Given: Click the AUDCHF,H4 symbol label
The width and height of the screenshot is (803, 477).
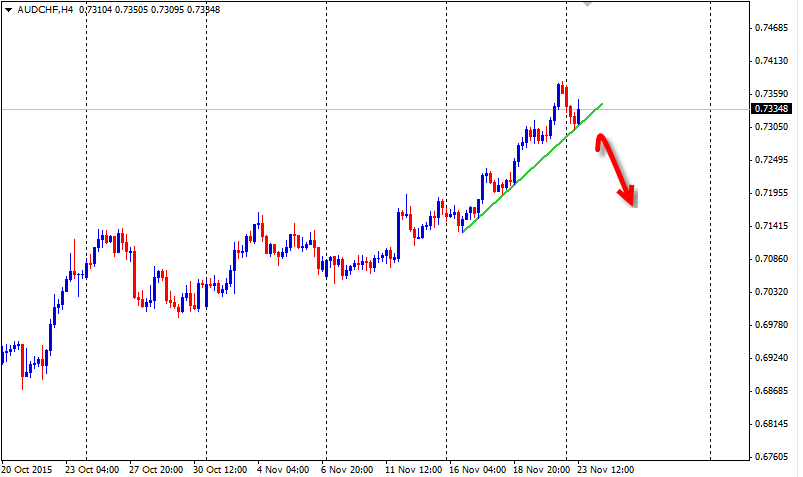Looking at the screenshot, I should (x=45, y=9).
